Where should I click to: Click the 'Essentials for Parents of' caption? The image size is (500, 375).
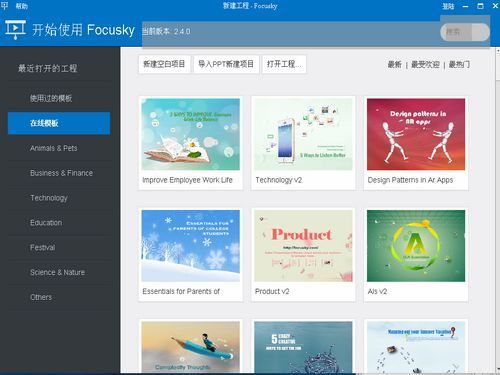click(181, 291)
